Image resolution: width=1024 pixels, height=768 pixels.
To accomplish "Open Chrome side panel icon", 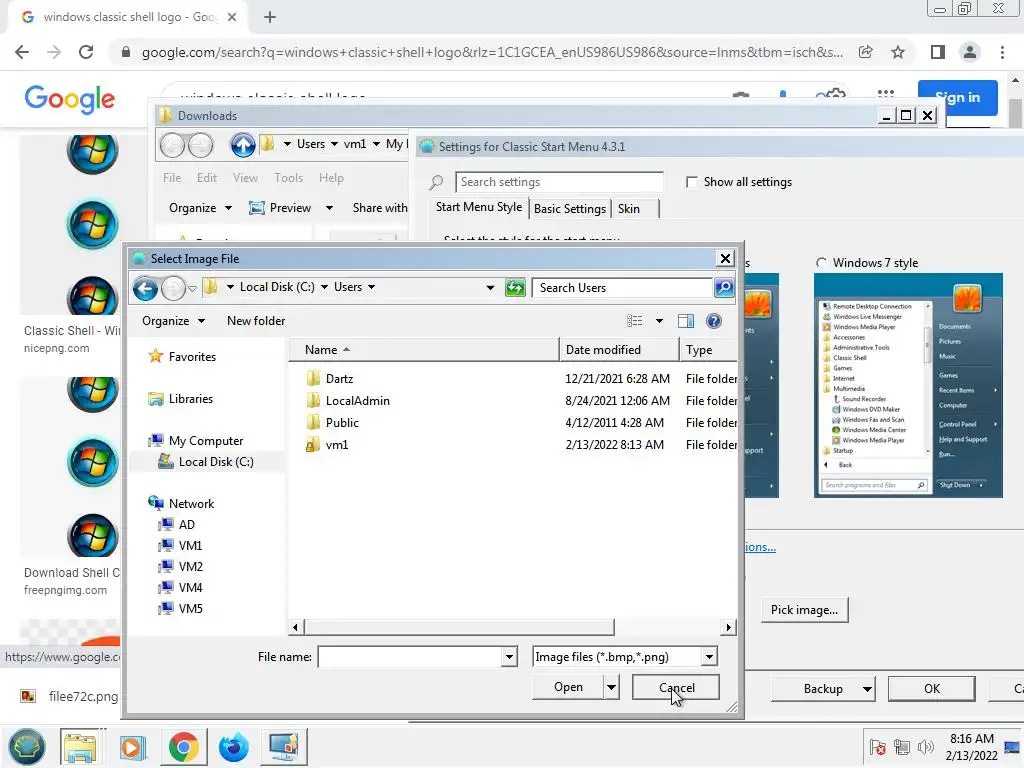I will (938, 52).
